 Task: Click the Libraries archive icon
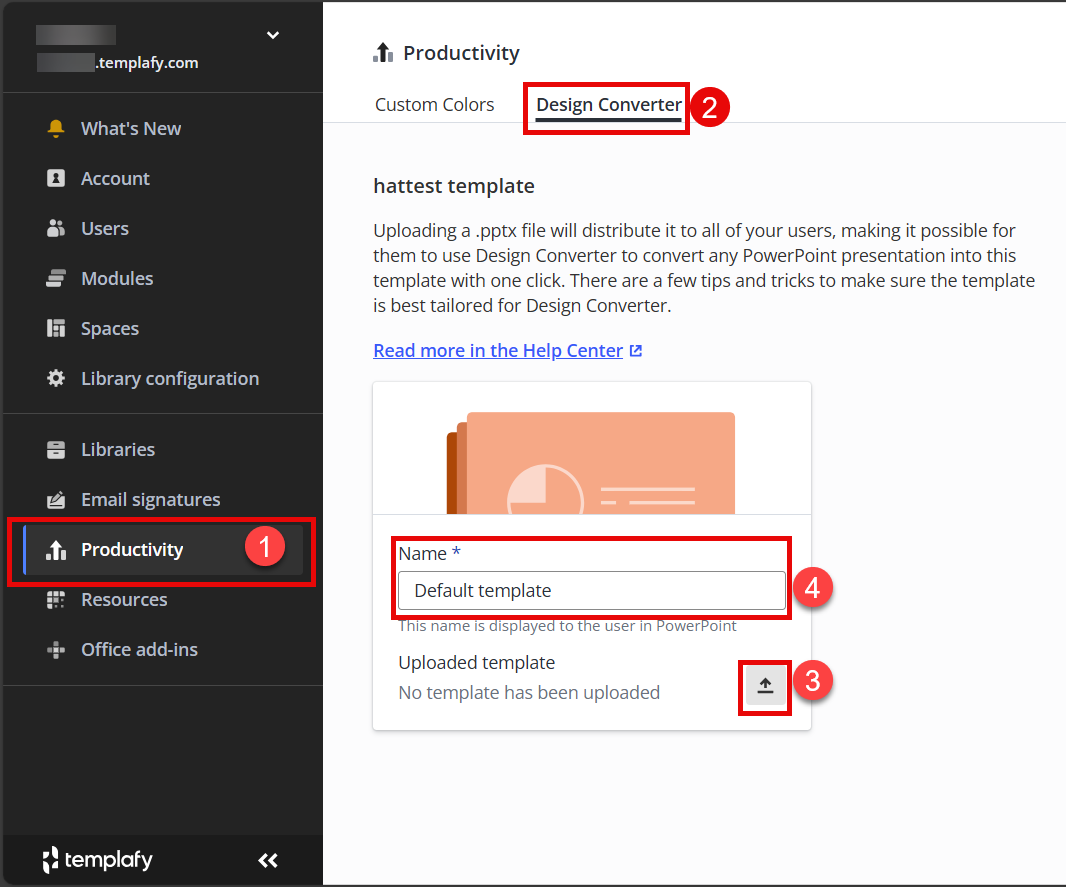pos(56,450)
